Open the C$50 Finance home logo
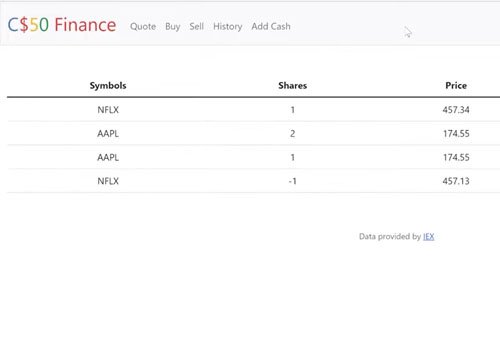 pyautogui.click(x=62, y=25)
